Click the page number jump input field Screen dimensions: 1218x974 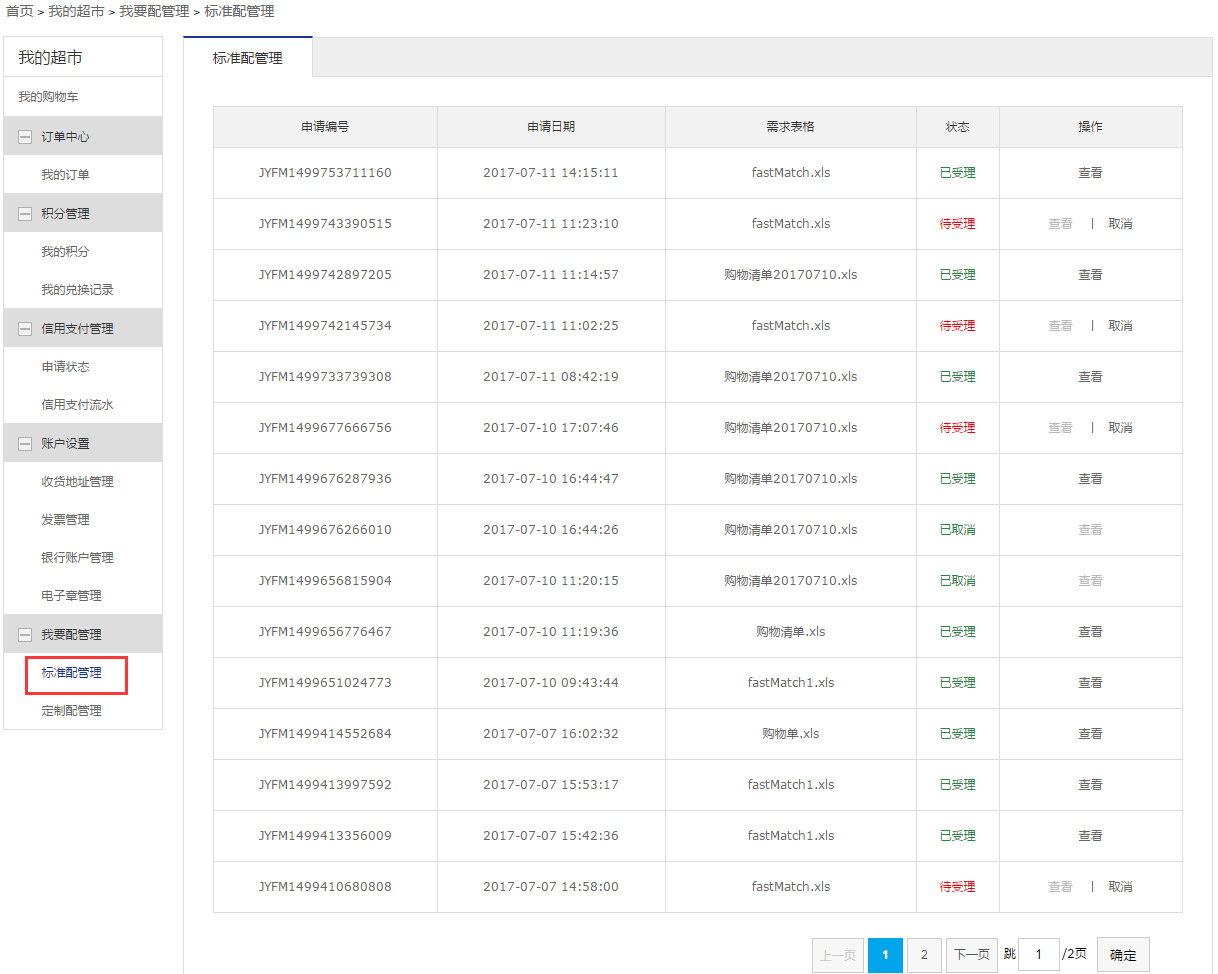click(1038, 955)
